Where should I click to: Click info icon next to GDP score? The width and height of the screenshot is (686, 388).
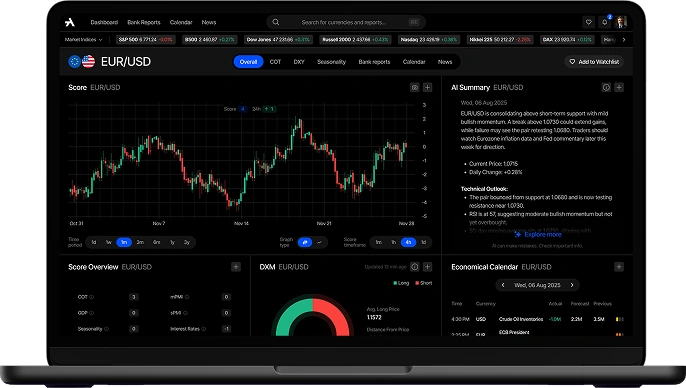(91, 313)
